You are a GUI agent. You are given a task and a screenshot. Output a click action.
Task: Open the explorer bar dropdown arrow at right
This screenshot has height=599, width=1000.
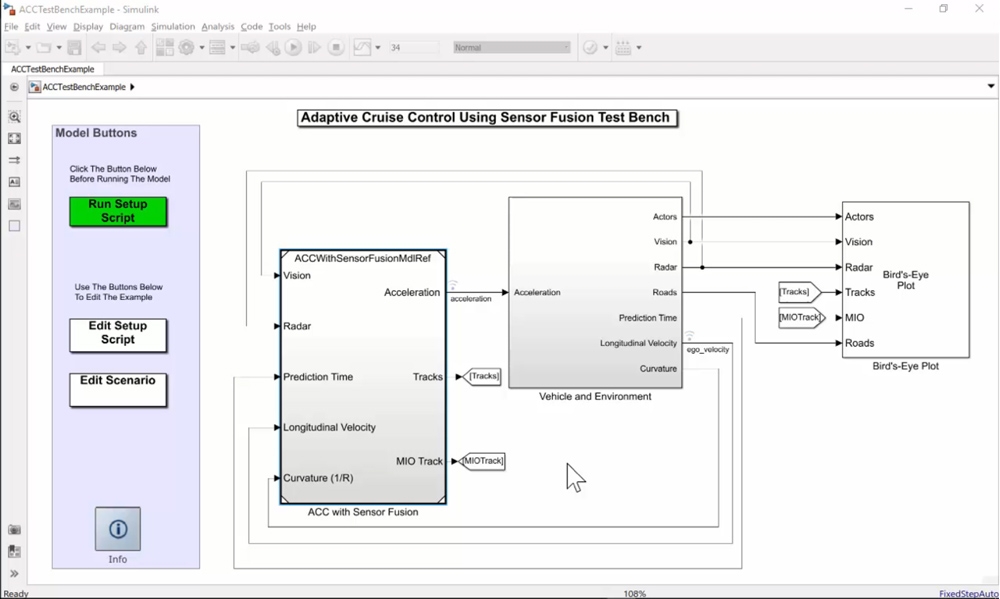990,86
